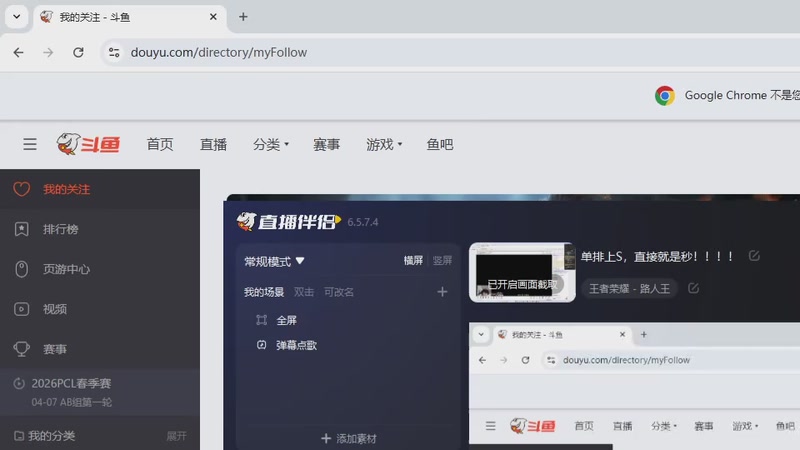Expand the 游戏 dropdown menu
The image size is (800, 450).
click(x=384, y=144)
